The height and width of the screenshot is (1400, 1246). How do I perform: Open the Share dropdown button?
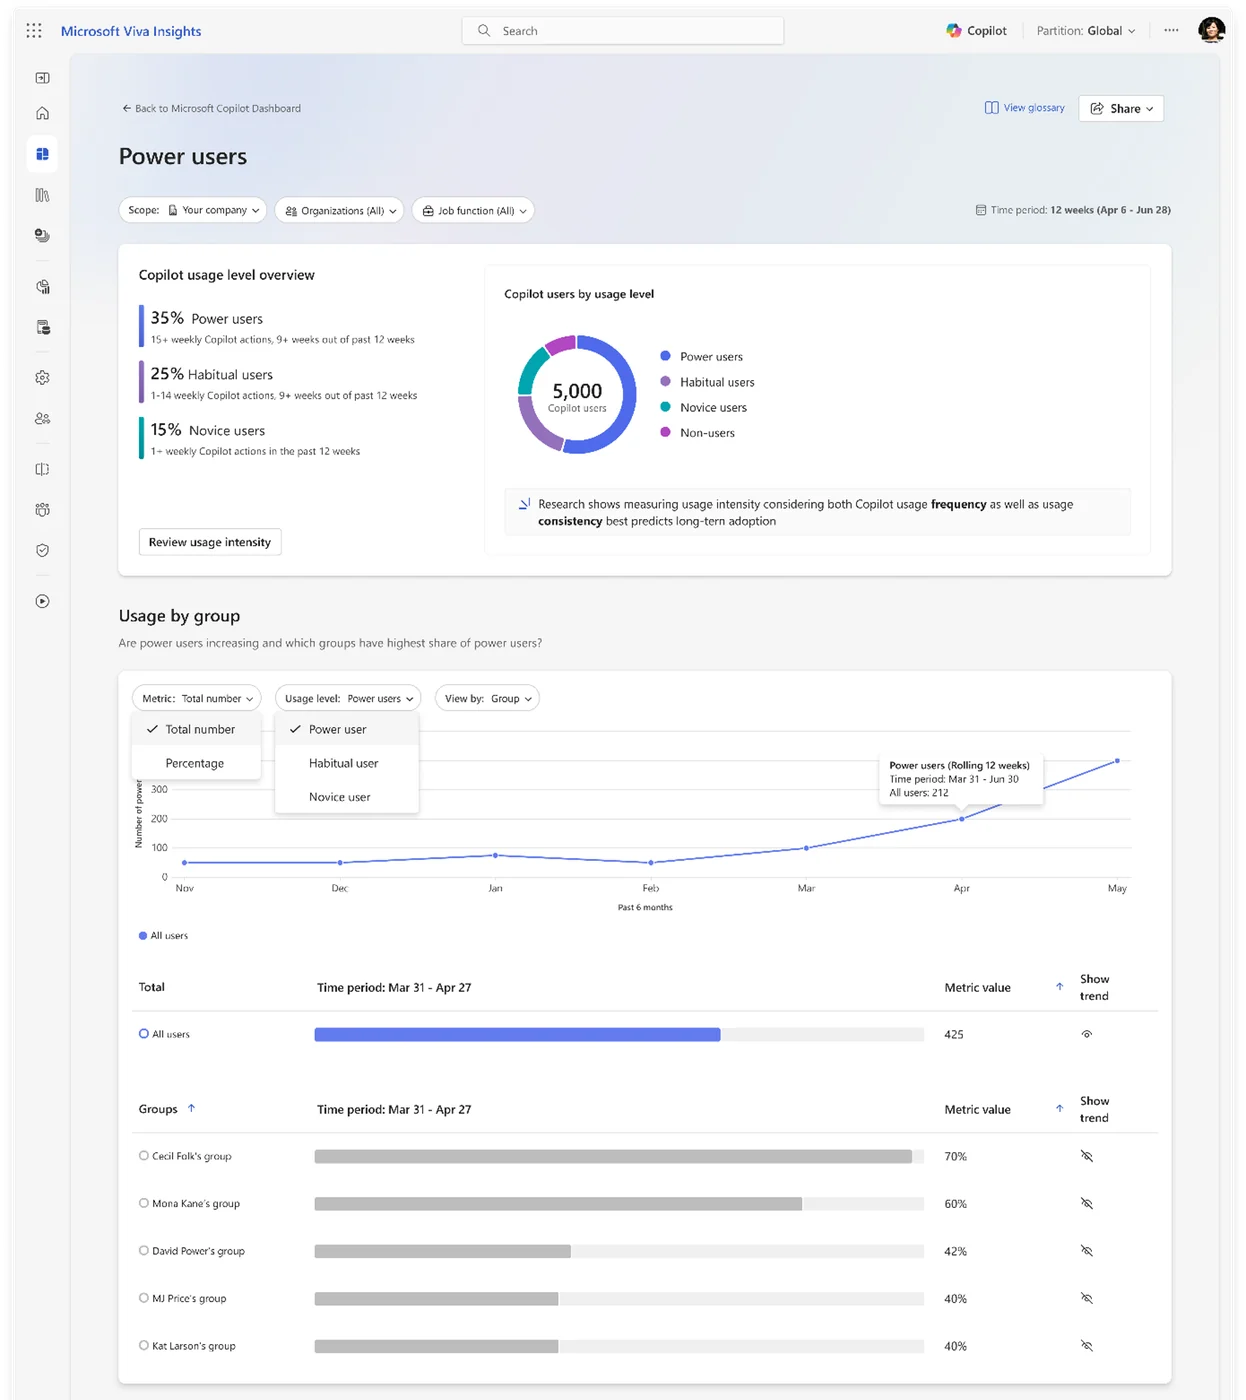point(1121,108)
